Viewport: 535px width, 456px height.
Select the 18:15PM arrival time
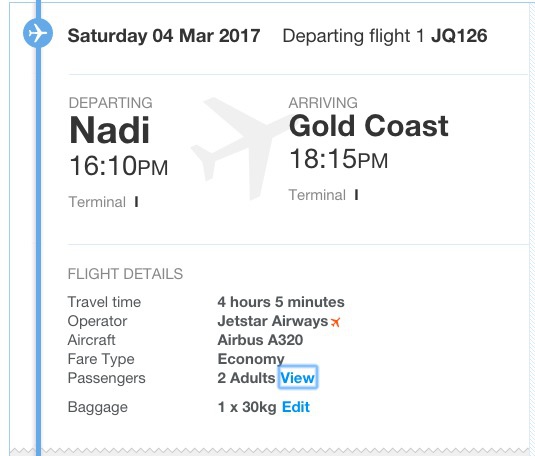(x=339, y=159)
